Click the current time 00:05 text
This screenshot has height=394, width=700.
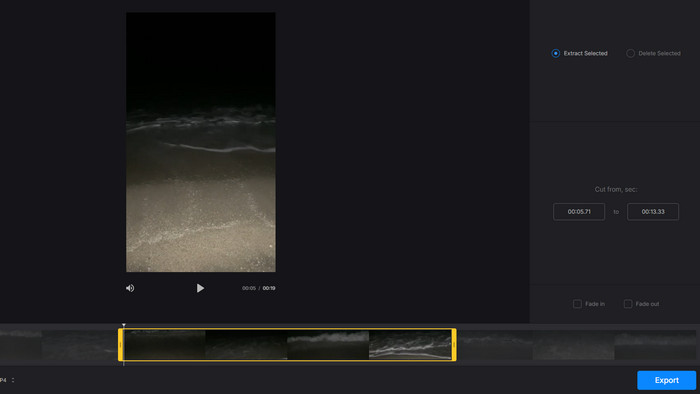(249, 288)
